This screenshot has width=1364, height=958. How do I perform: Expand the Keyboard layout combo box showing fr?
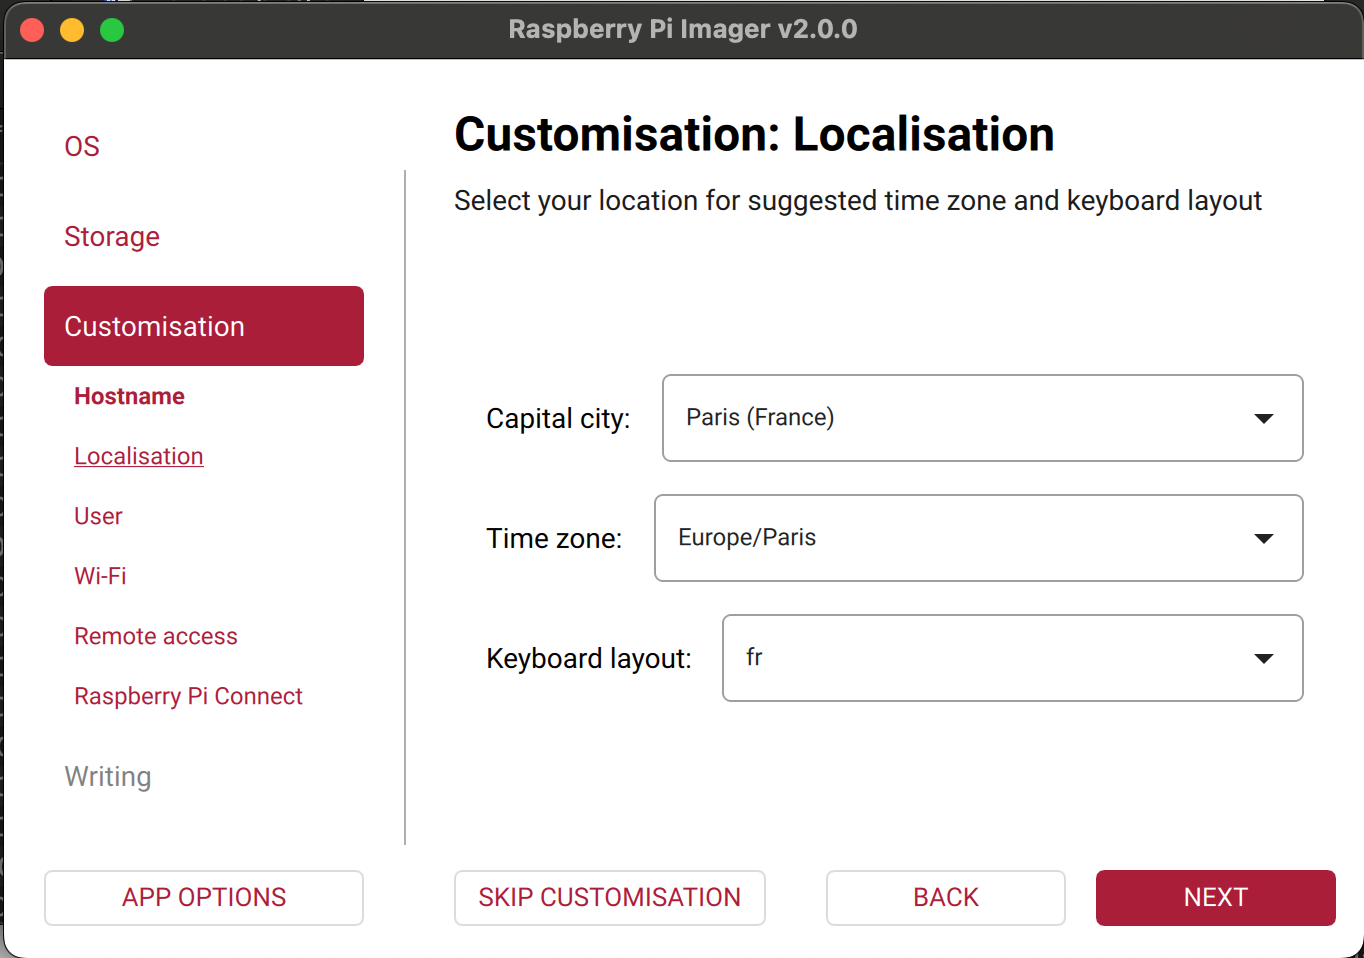click(x=990, y=658)
